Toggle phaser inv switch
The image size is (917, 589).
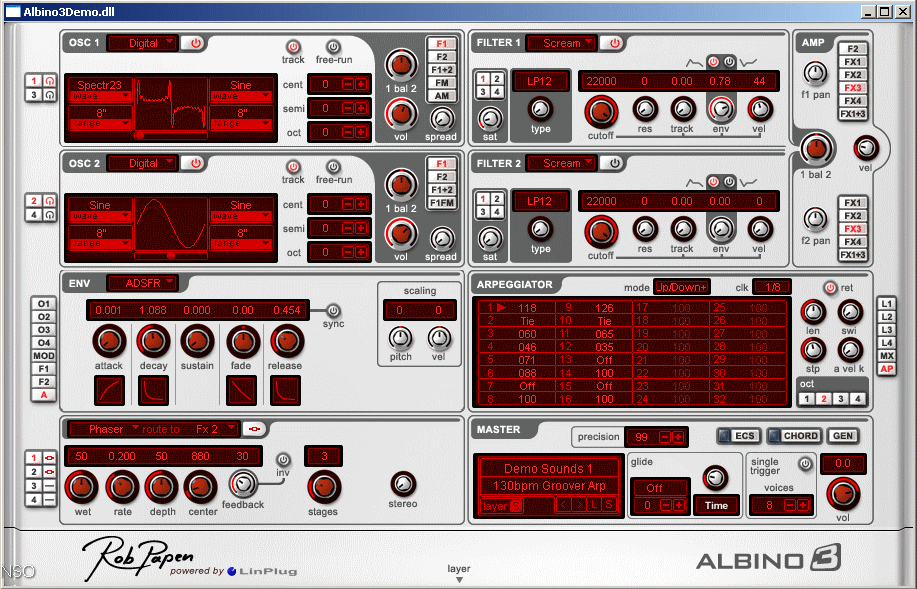click(282, 459)
